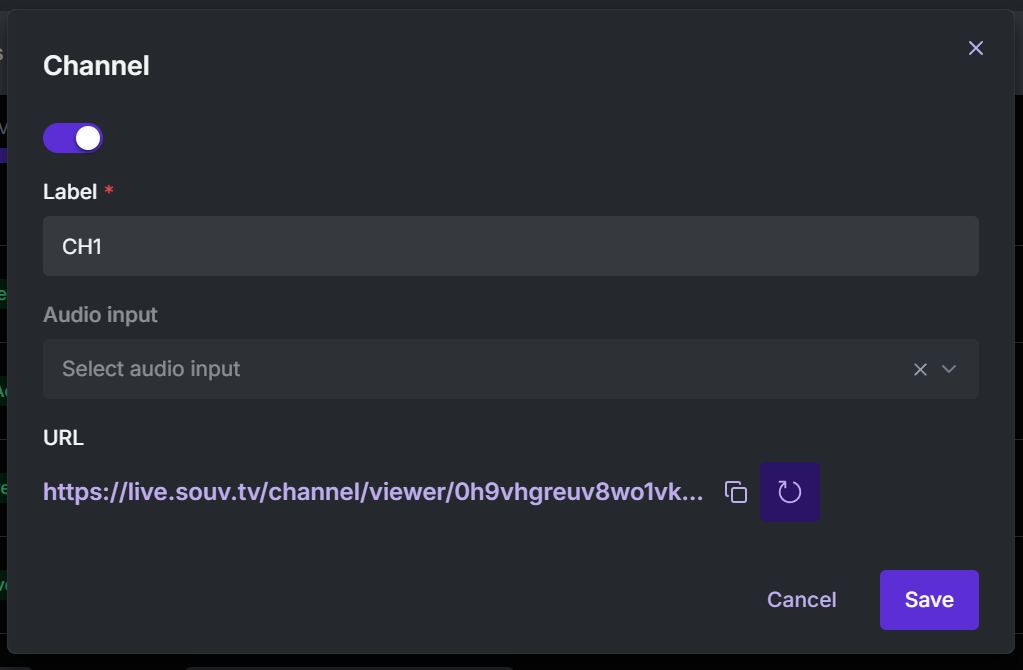The width and height of the screenshot is (1023, 670).
Task: Regenerate the channel viewer URL
Action: (x=789, y=492)
